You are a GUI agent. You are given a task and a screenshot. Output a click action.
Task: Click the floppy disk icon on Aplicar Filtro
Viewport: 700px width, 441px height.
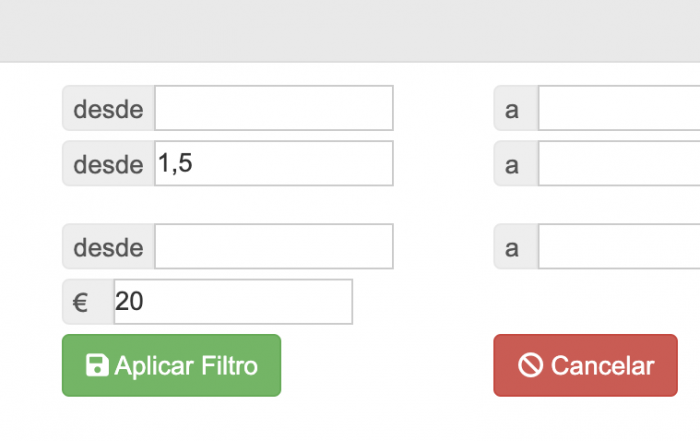click(97, 365)
